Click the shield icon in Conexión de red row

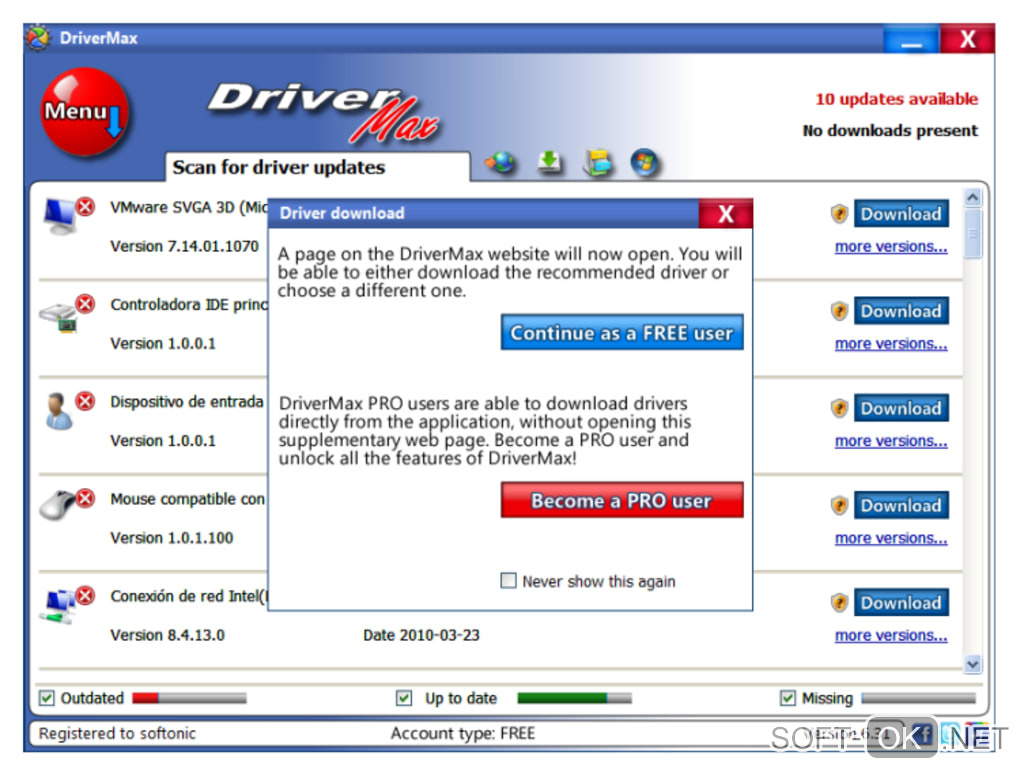839,602
